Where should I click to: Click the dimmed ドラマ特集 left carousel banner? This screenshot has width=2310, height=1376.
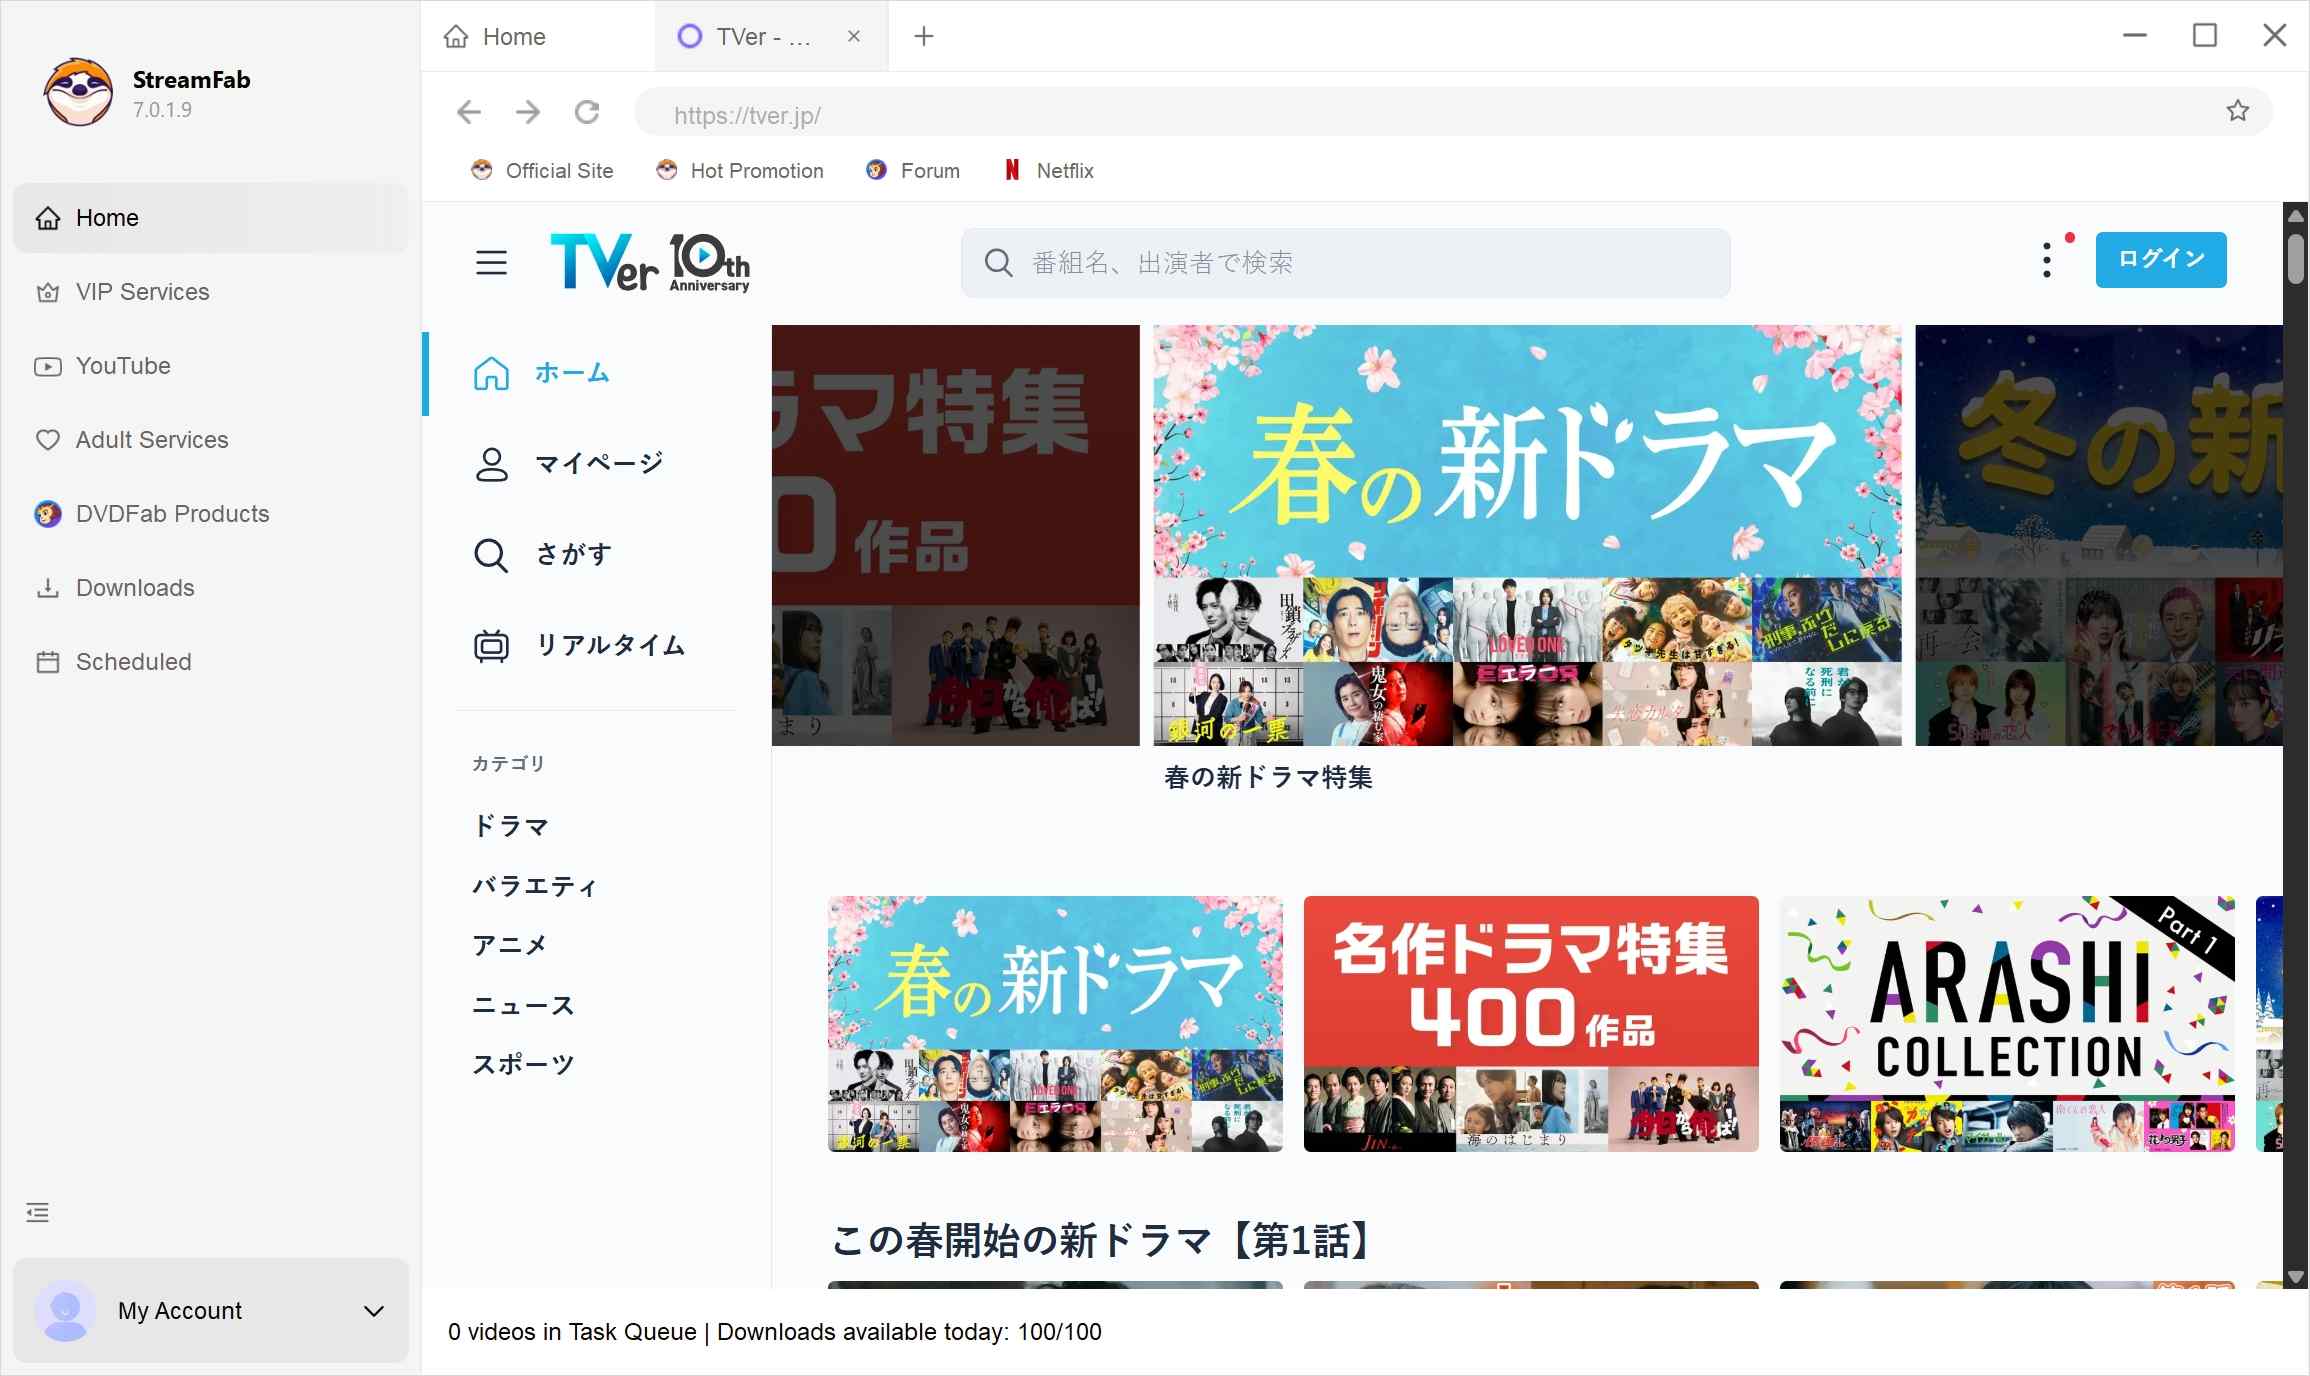(x=956, y=535)
